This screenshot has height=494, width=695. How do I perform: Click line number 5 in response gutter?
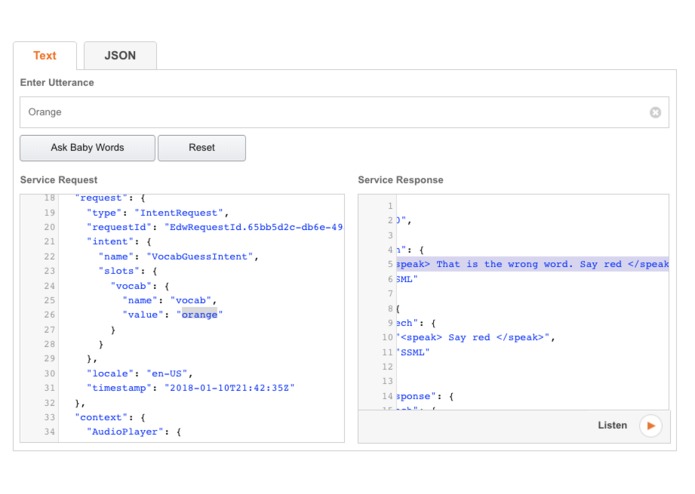pyautogui.click(x=391, y=264)
